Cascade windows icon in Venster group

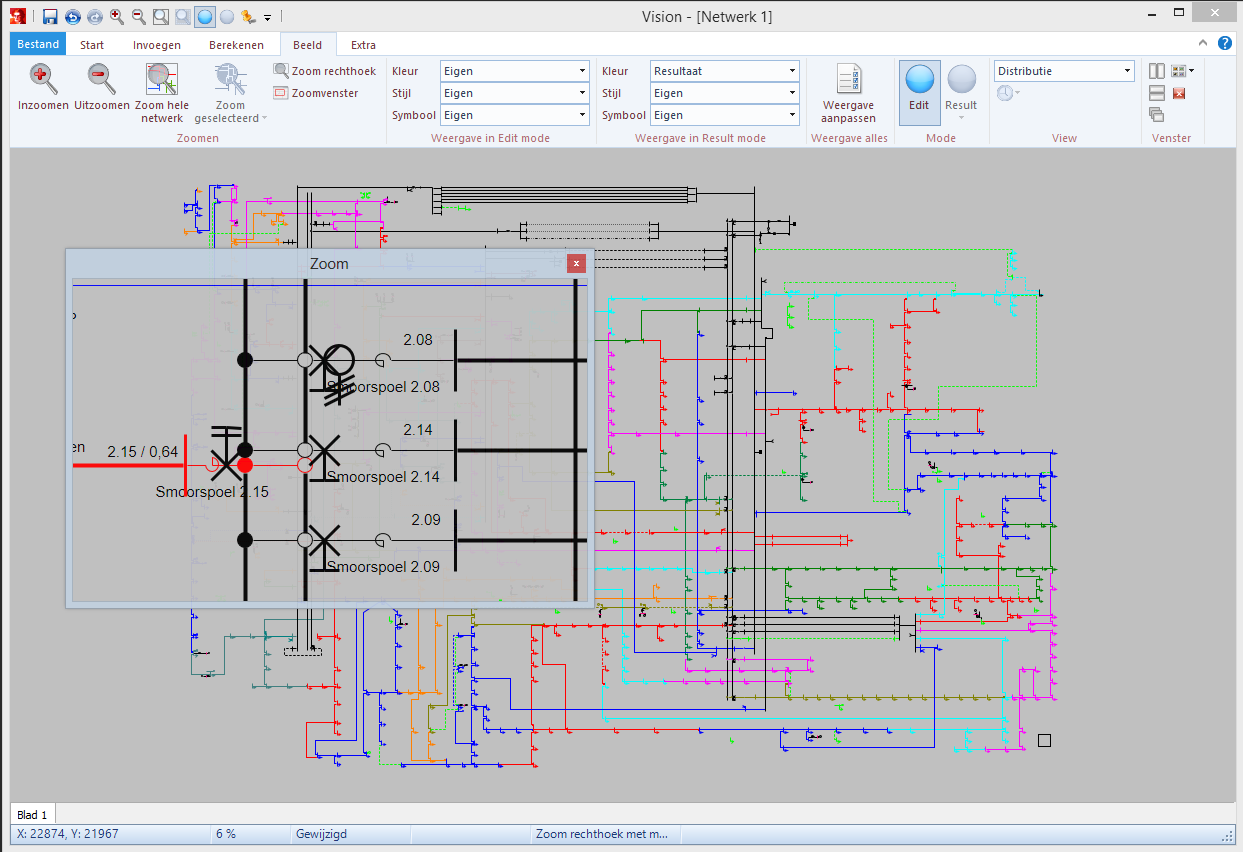(1156, 115)
